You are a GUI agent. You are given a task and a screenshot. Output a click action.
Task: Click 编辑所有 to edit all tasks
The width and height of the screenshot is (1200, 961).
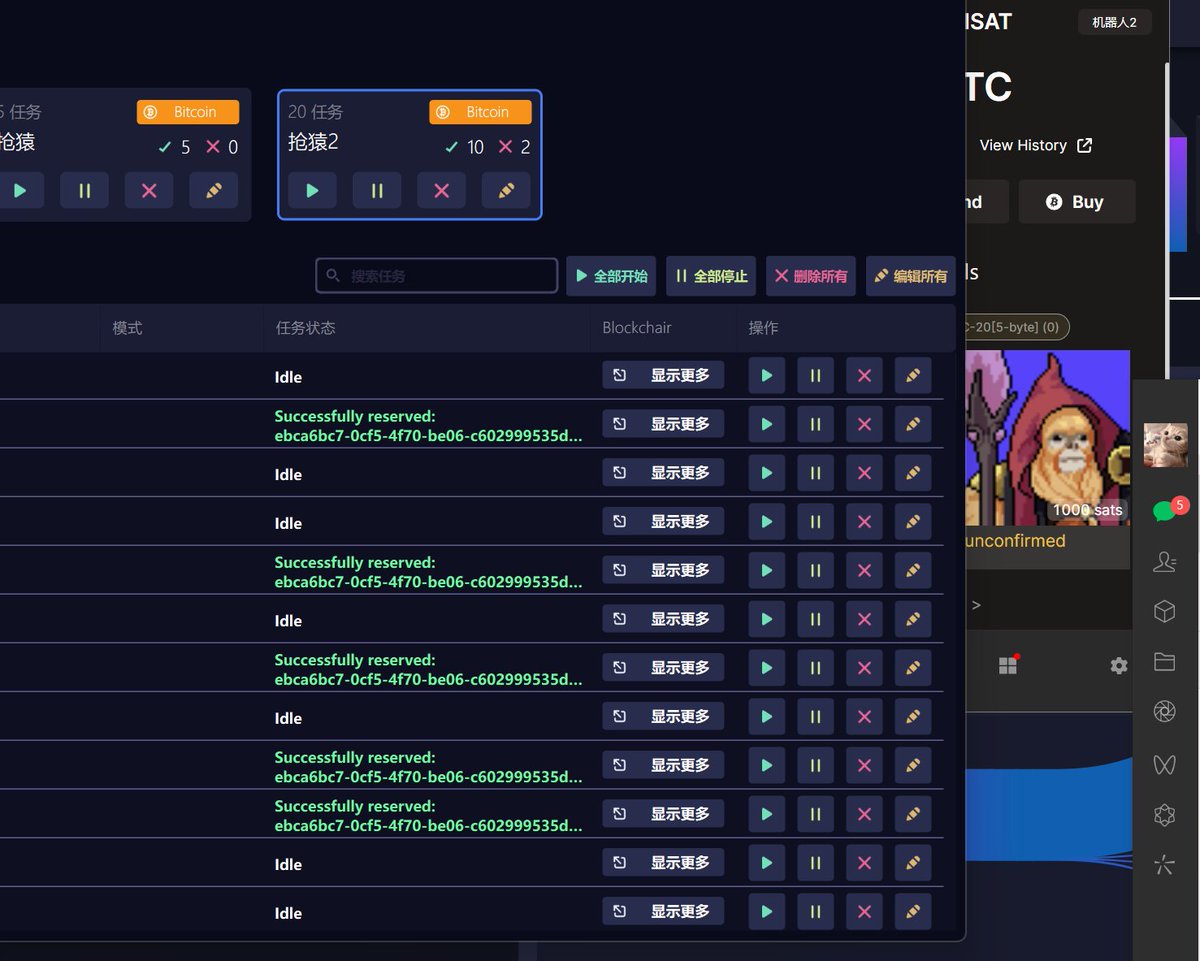(911, 276)
